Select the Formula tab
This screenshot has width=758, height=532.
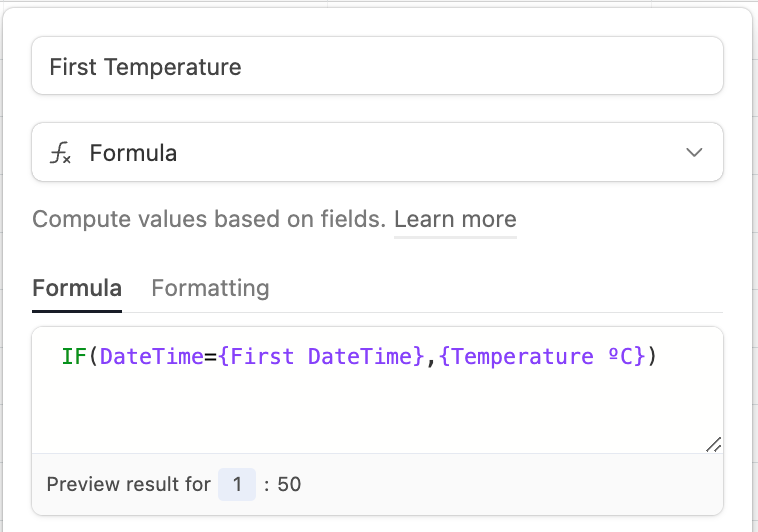tap(77, 288)
